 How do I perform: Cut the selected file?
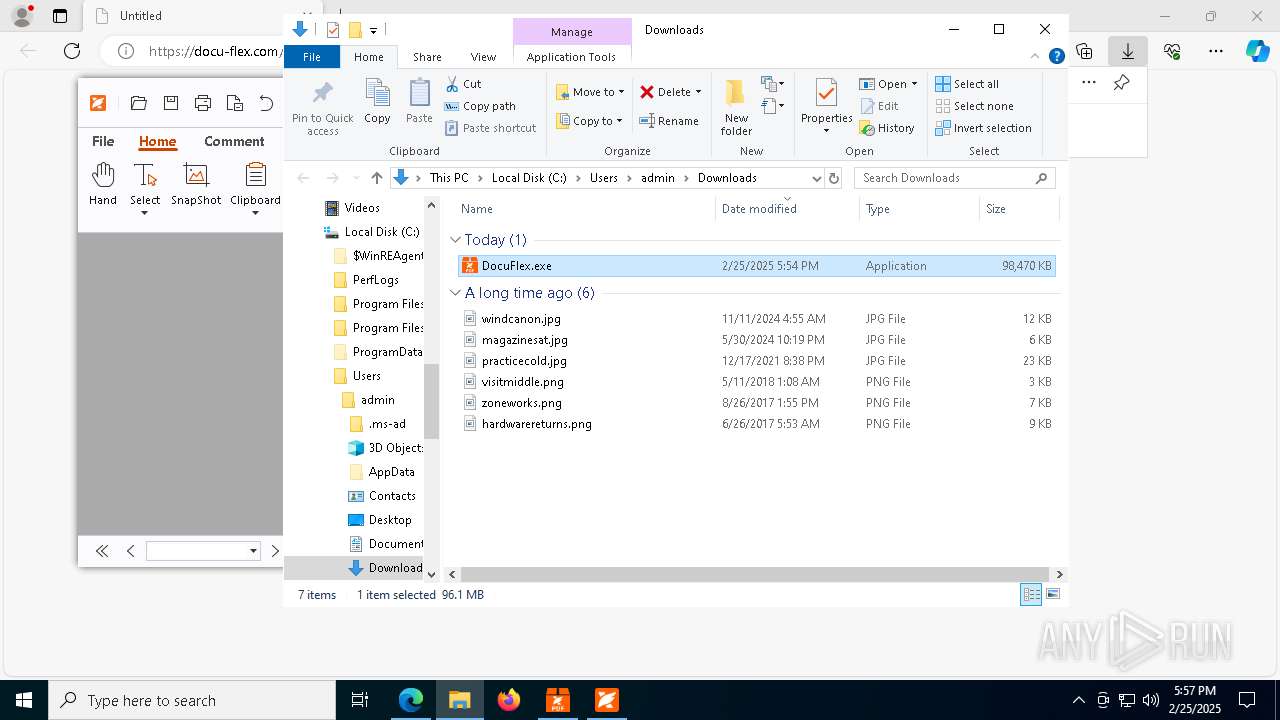tap(463, 84)
